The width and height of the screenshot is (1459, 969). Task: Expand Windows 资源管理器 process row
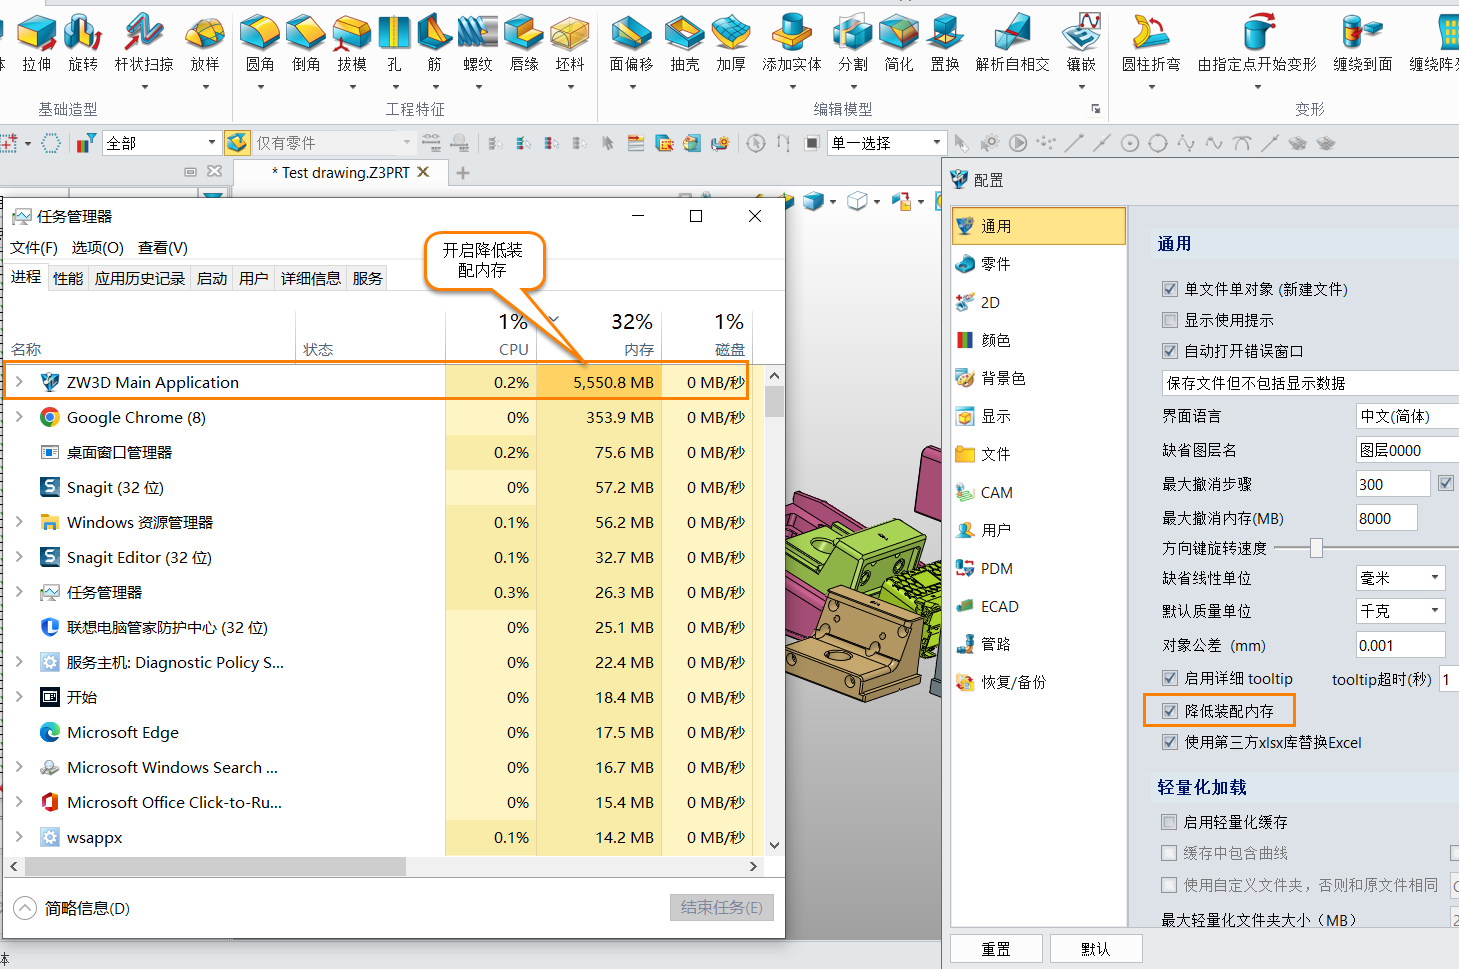[x=19, y=522]
